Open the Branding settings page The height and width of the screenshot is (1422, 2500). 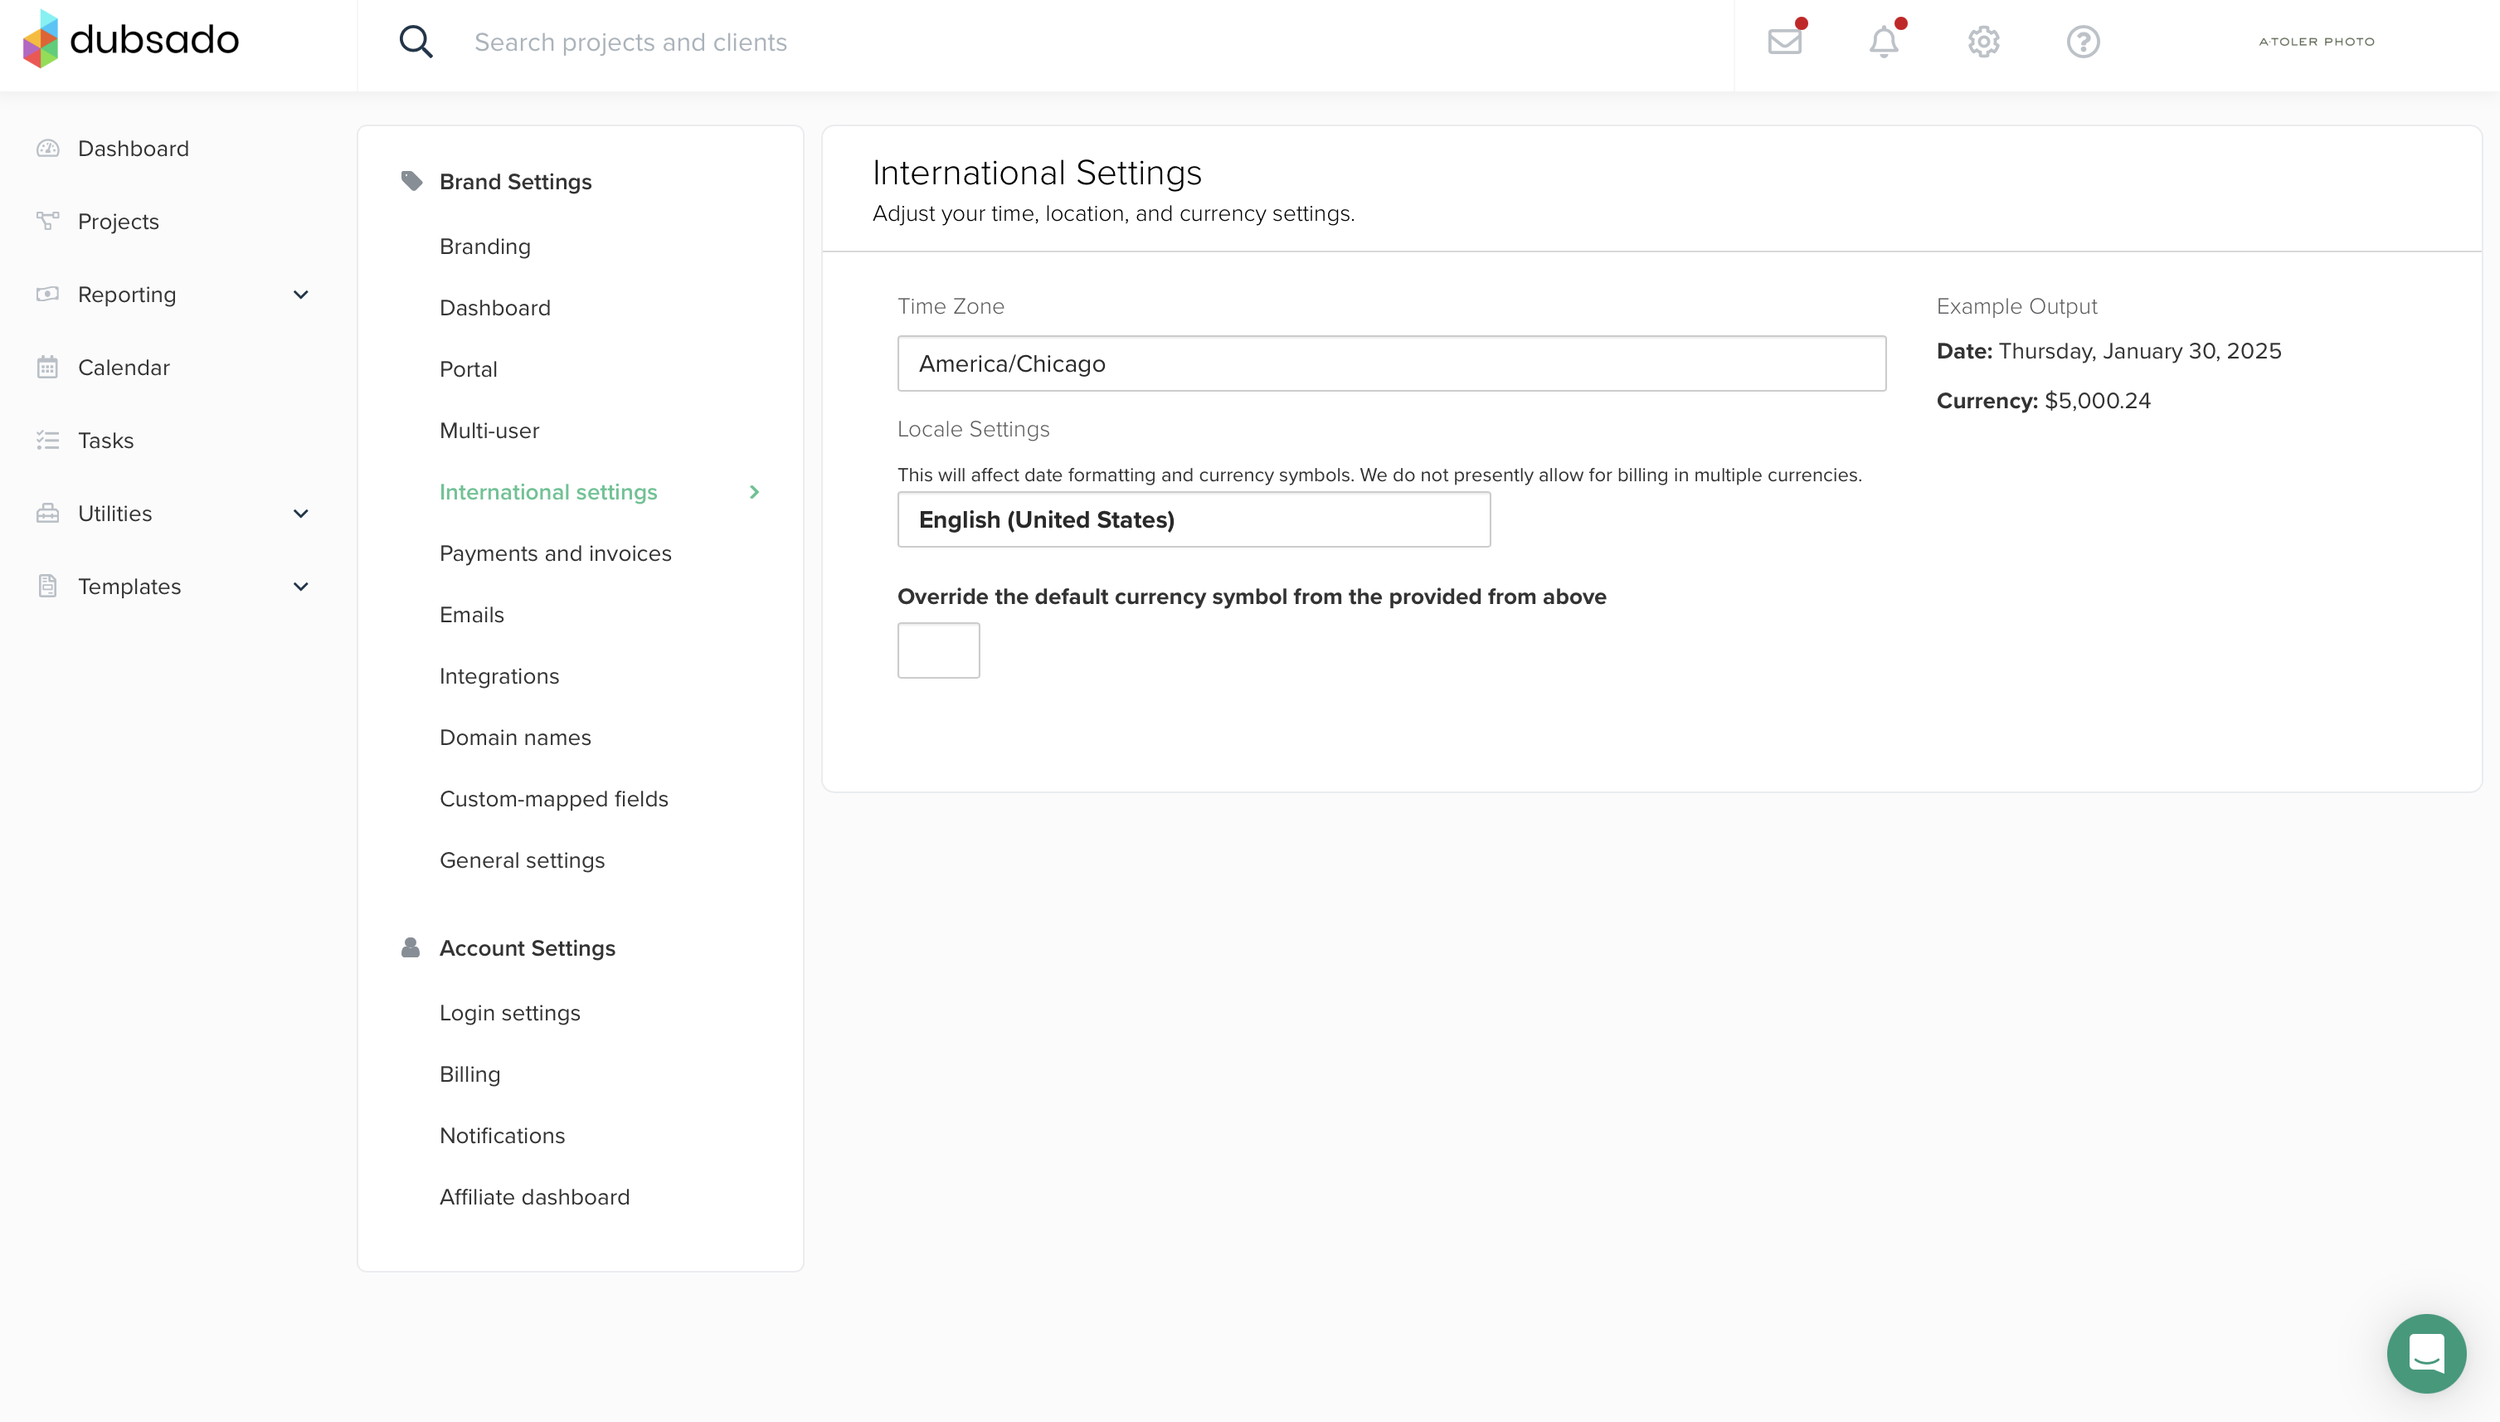(485, 246)
